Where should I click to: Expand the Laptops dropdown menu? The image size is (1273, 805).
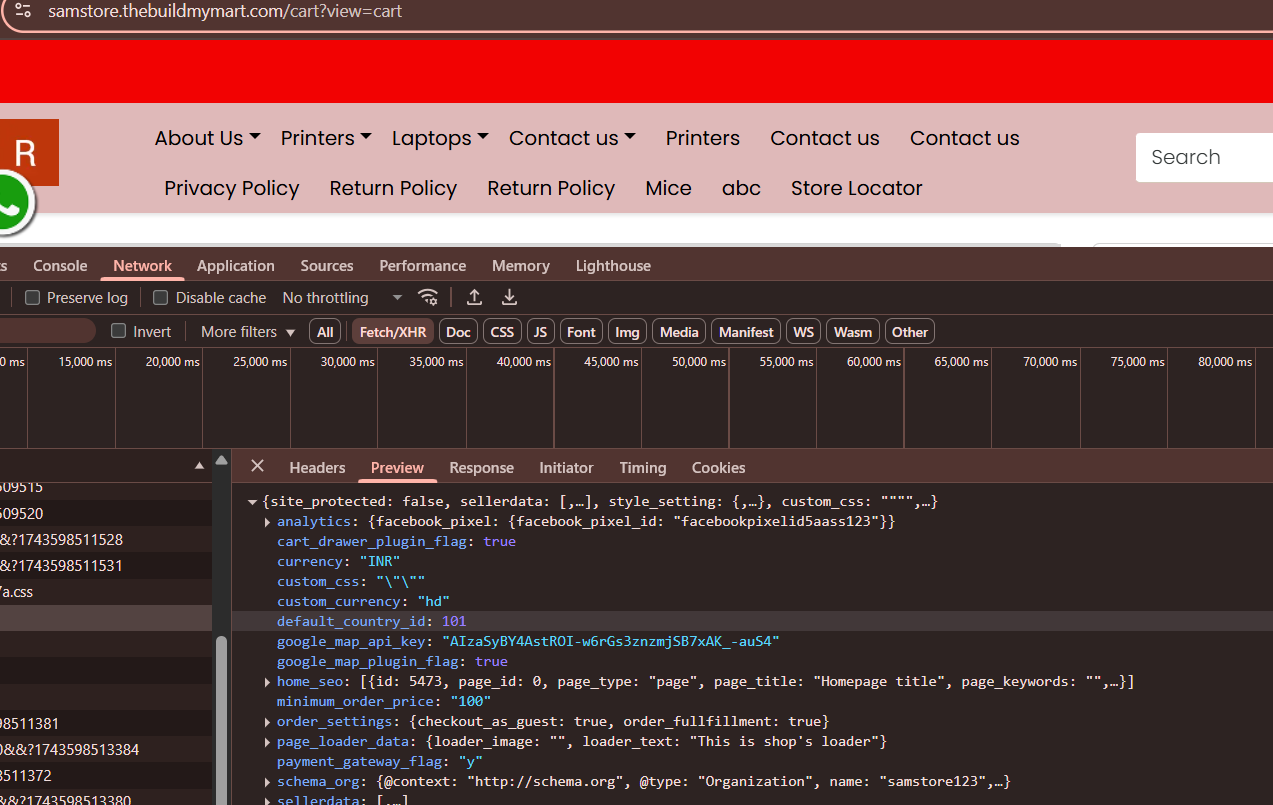[440, 138]
